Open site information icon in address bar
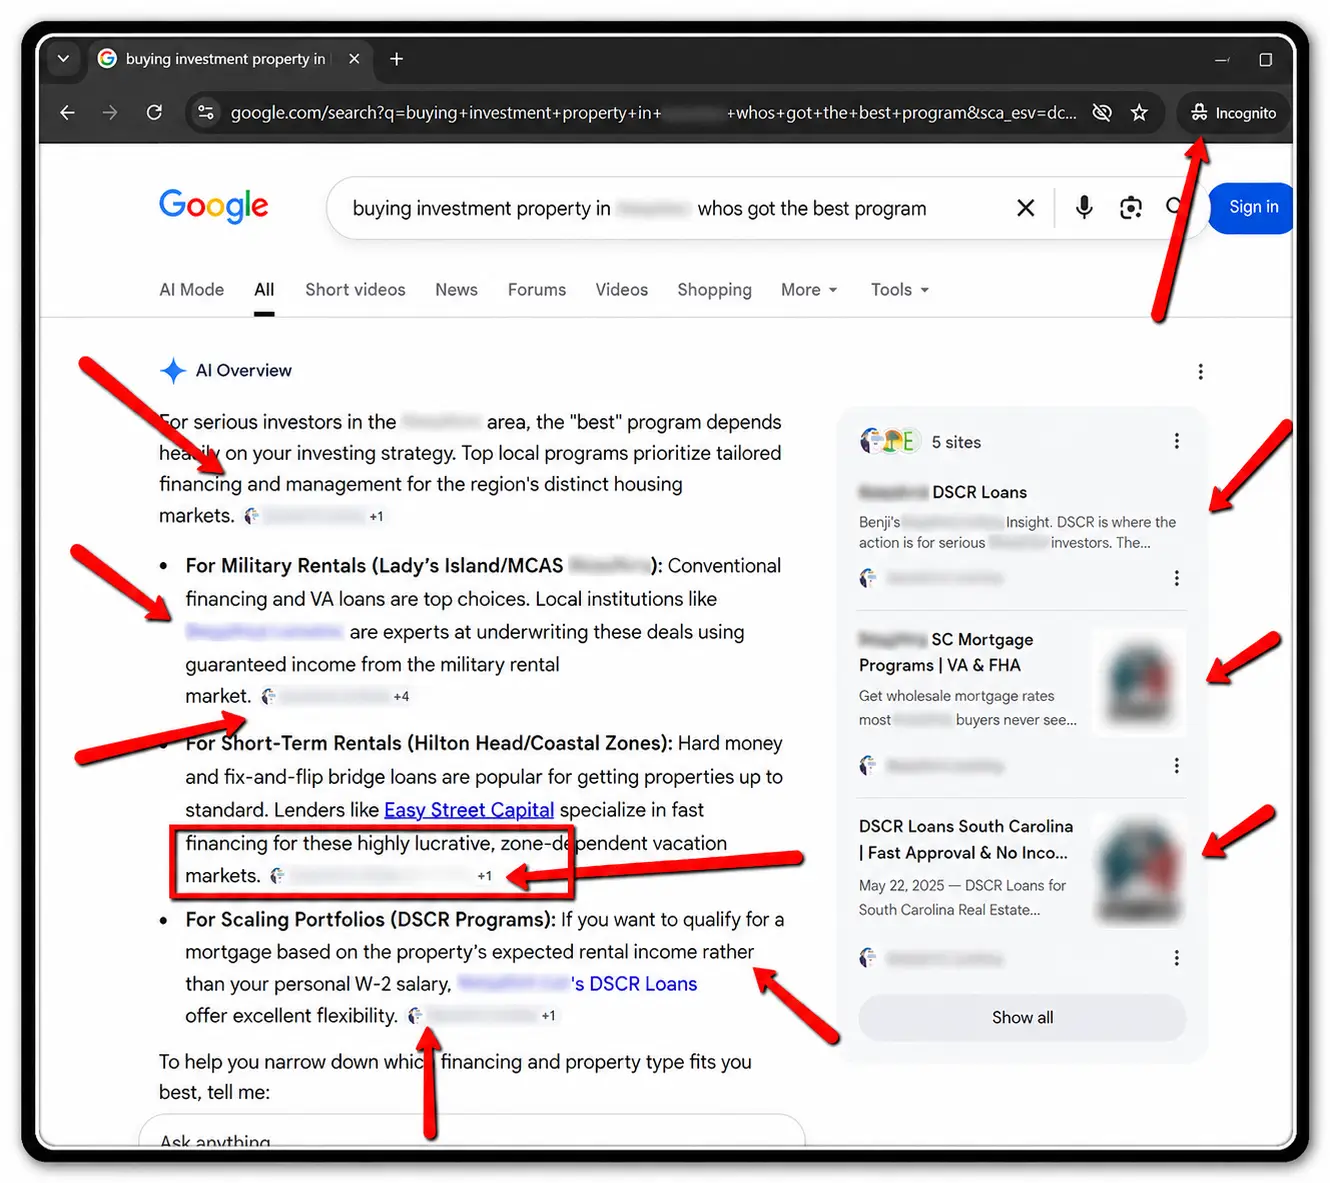This screenshot has width=1330, height=1183. pos(206,113)
